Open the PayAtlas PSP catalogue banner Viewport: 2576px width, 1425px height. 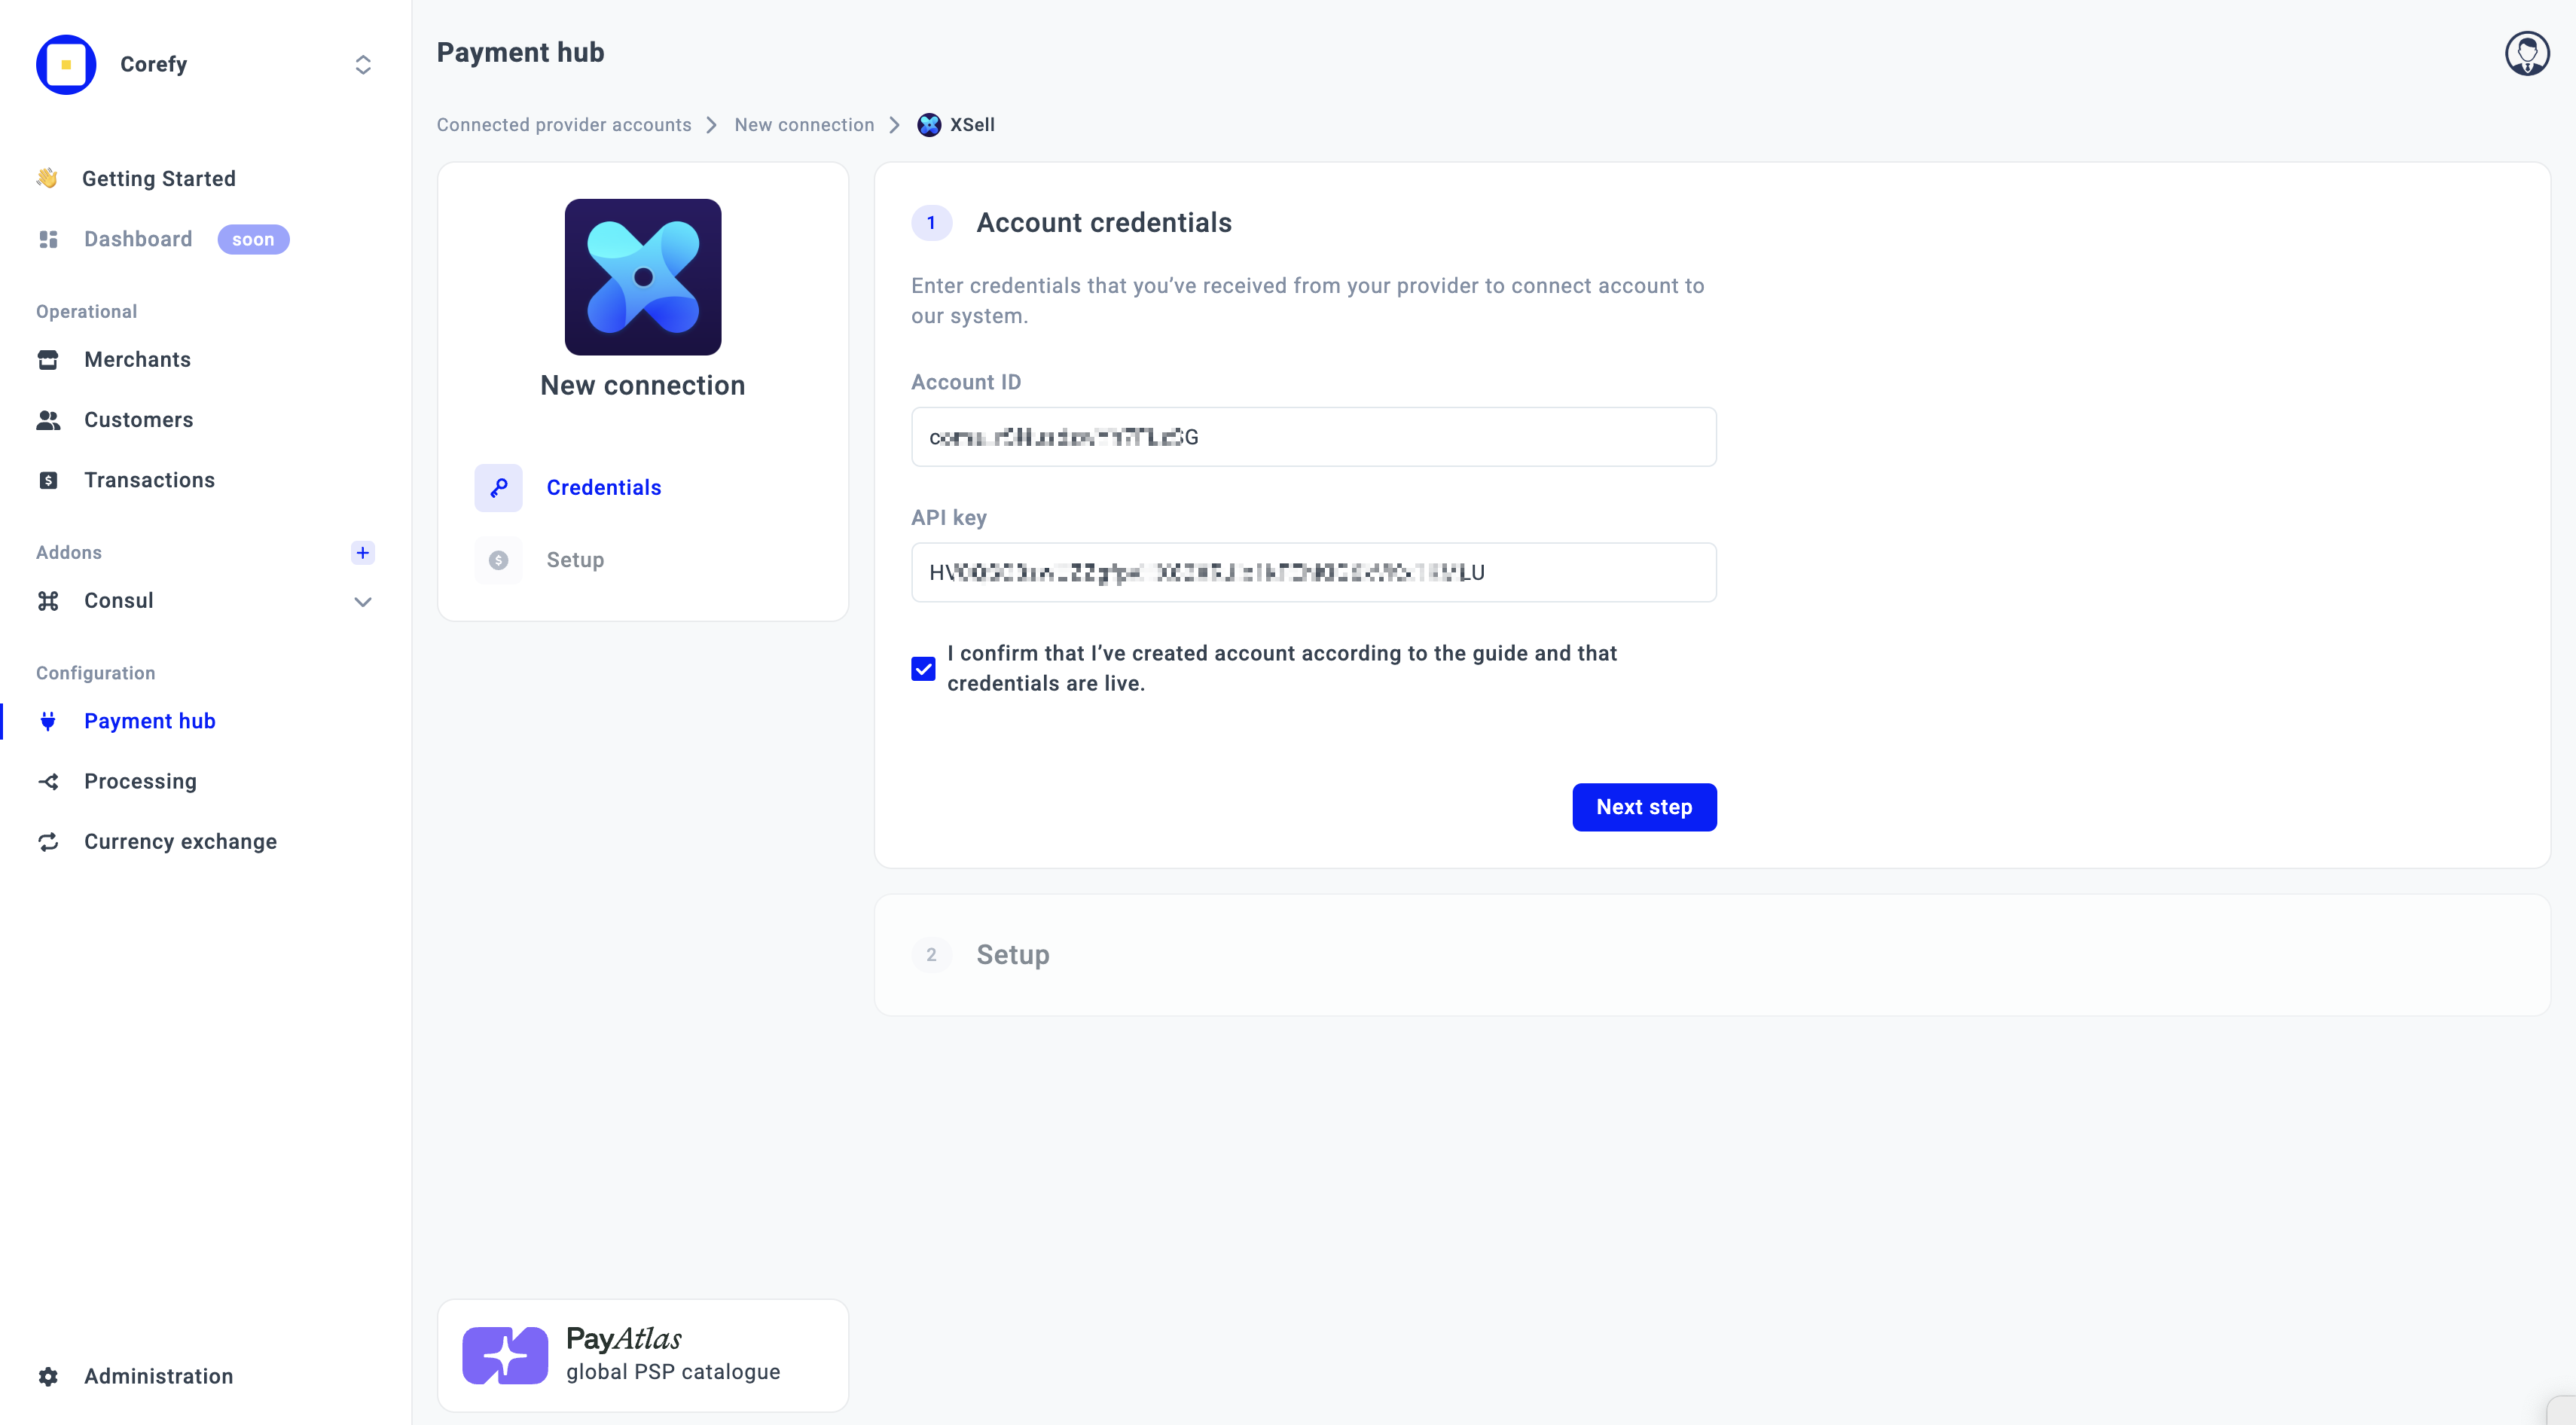(642, 1355)
